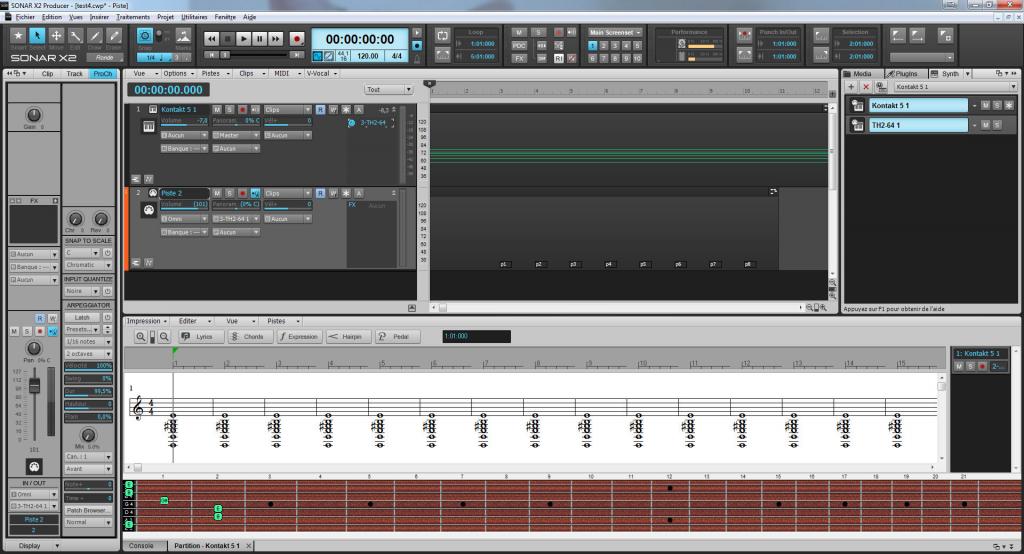Pick the Move tool
The image size is (1024, 554).
click(x=56, y=36)
